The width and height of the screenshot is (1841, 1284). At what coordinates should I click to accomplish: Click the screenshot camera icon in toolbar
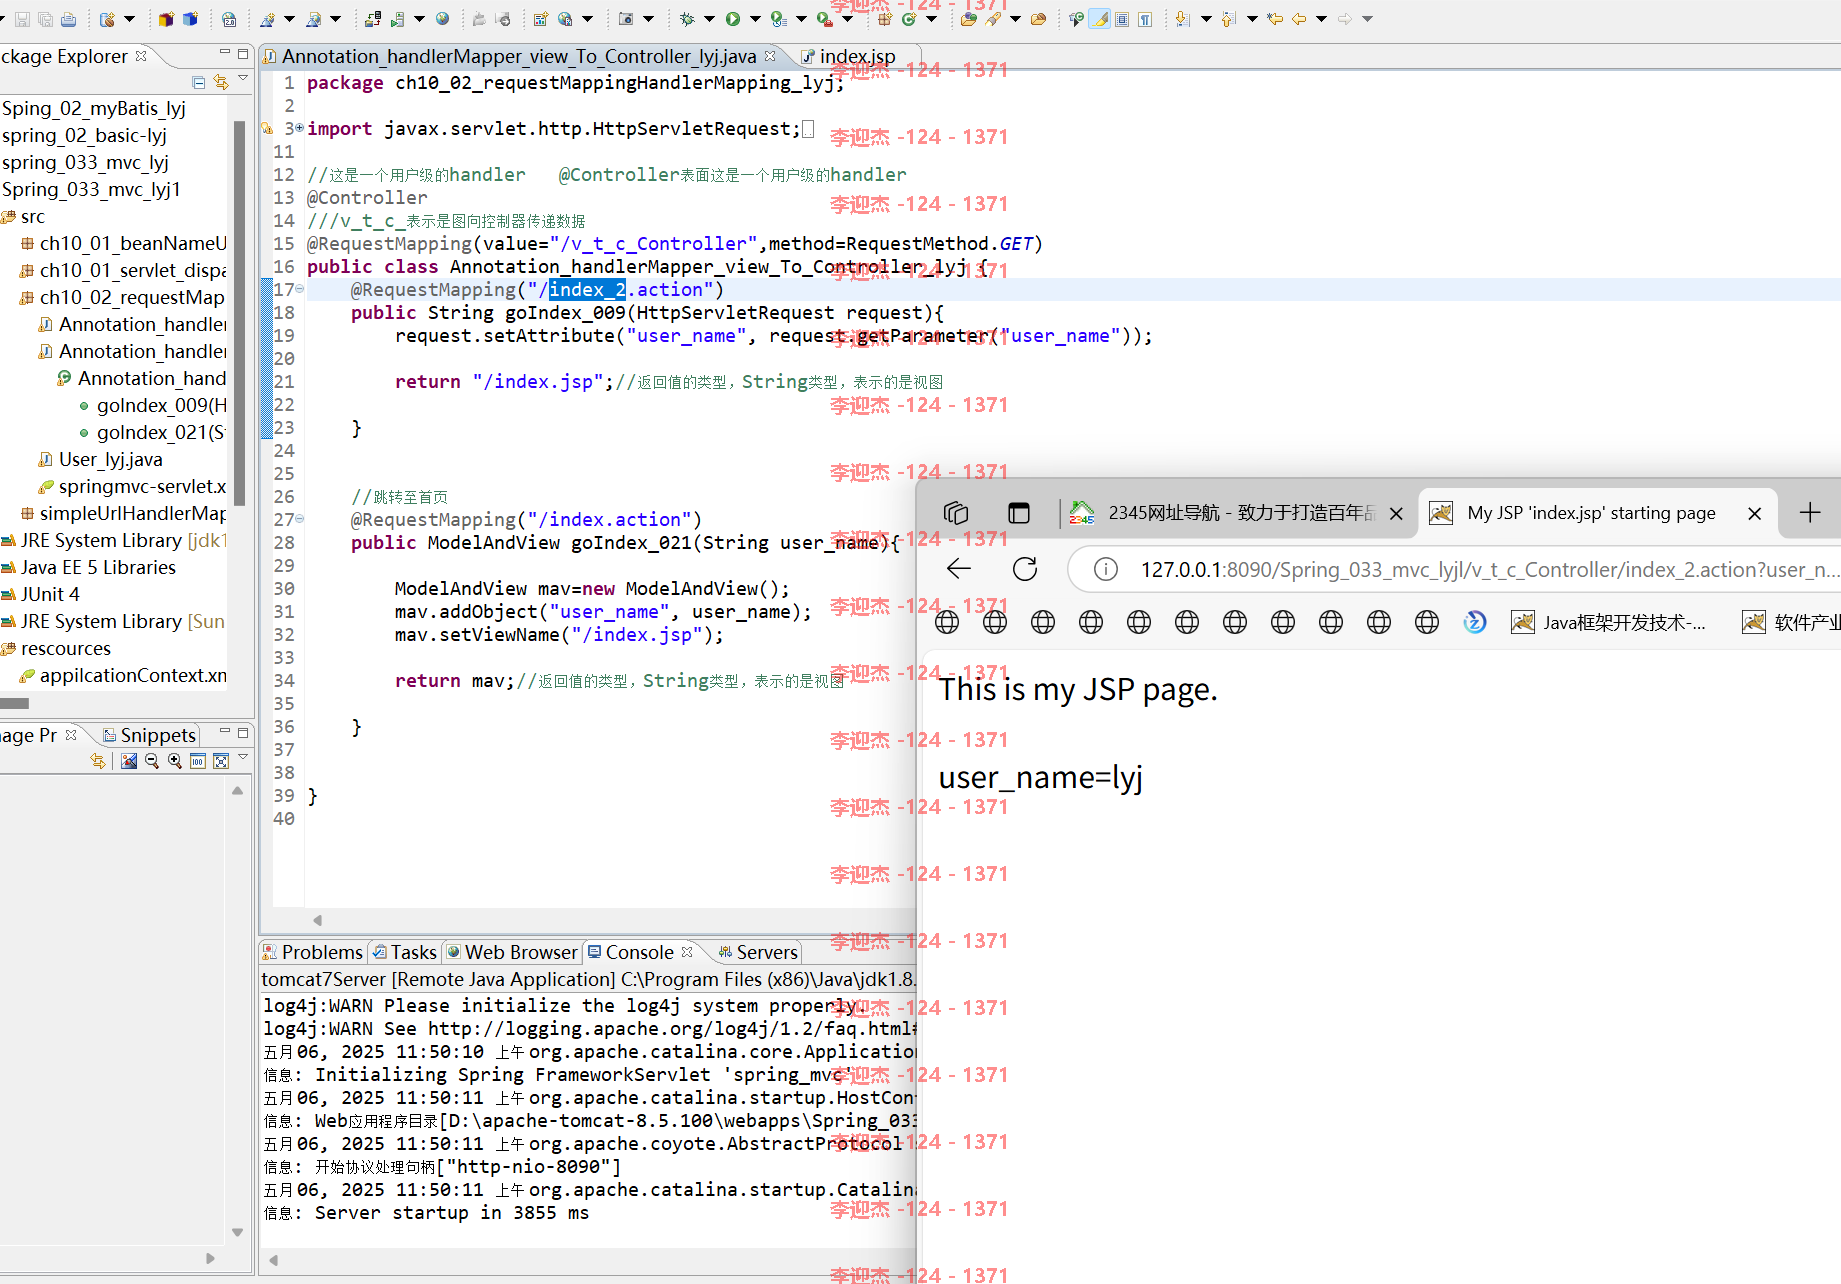point(626,19)
